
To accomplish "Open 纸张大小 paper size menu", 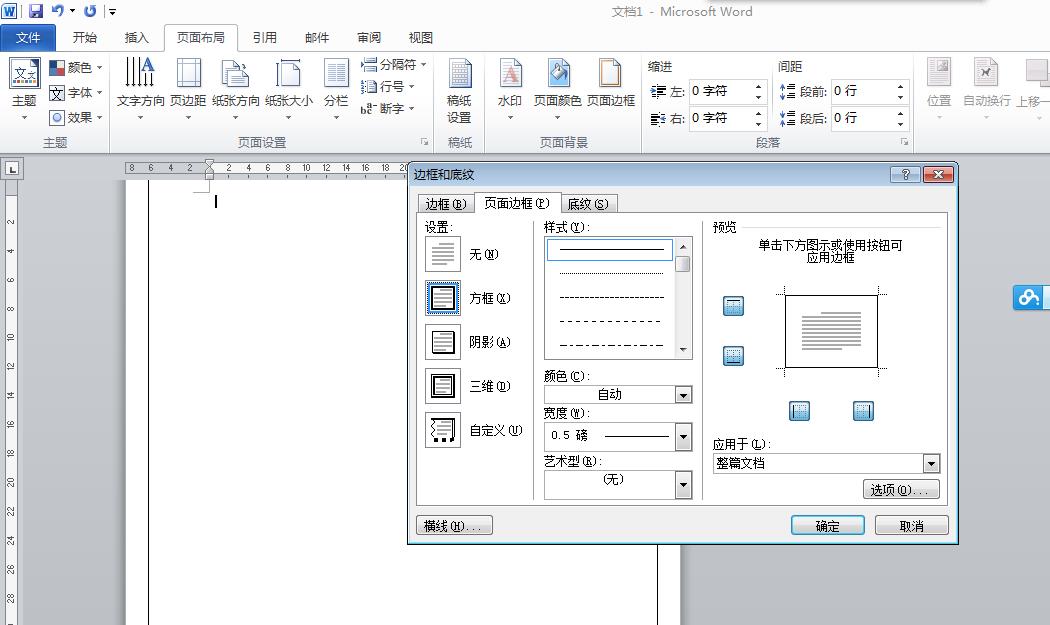I will tap(289, 89).
